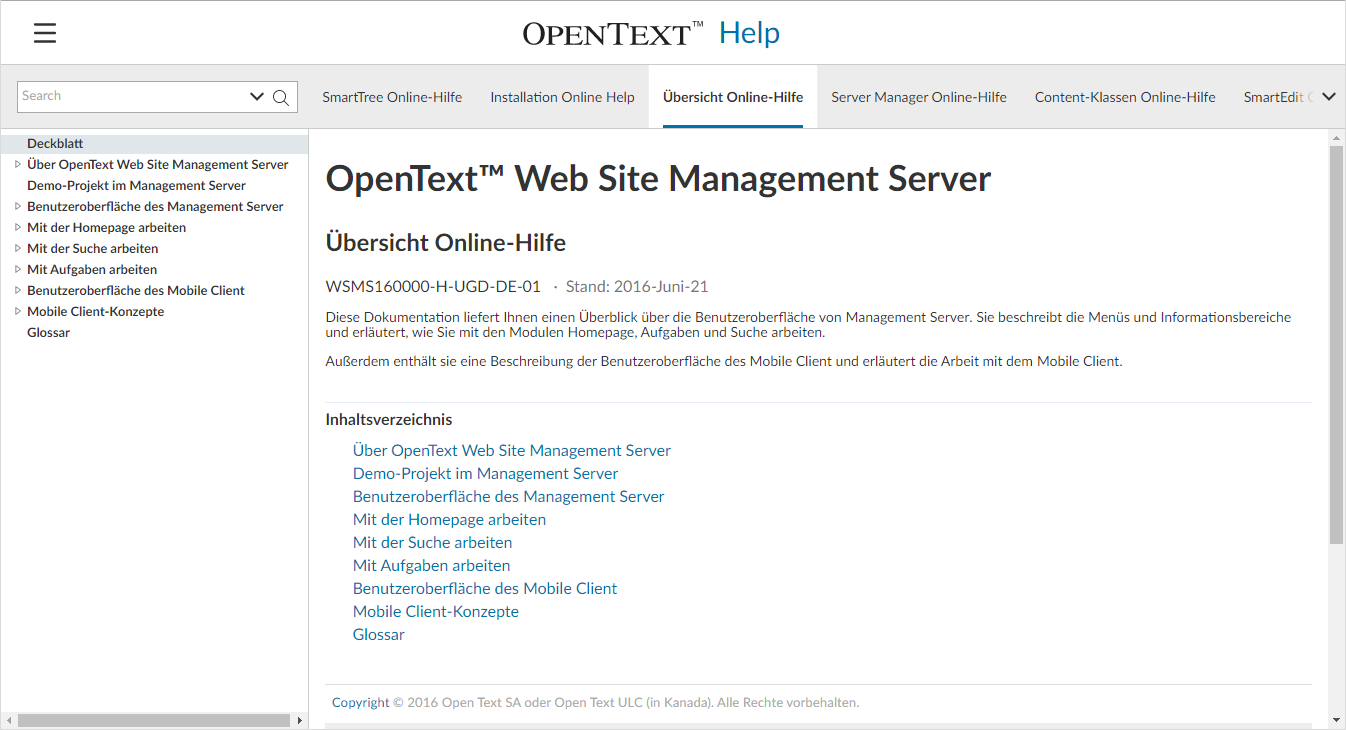Click the Copyright link in footer
Screen dimensions: 1346x730
(360, 703)
